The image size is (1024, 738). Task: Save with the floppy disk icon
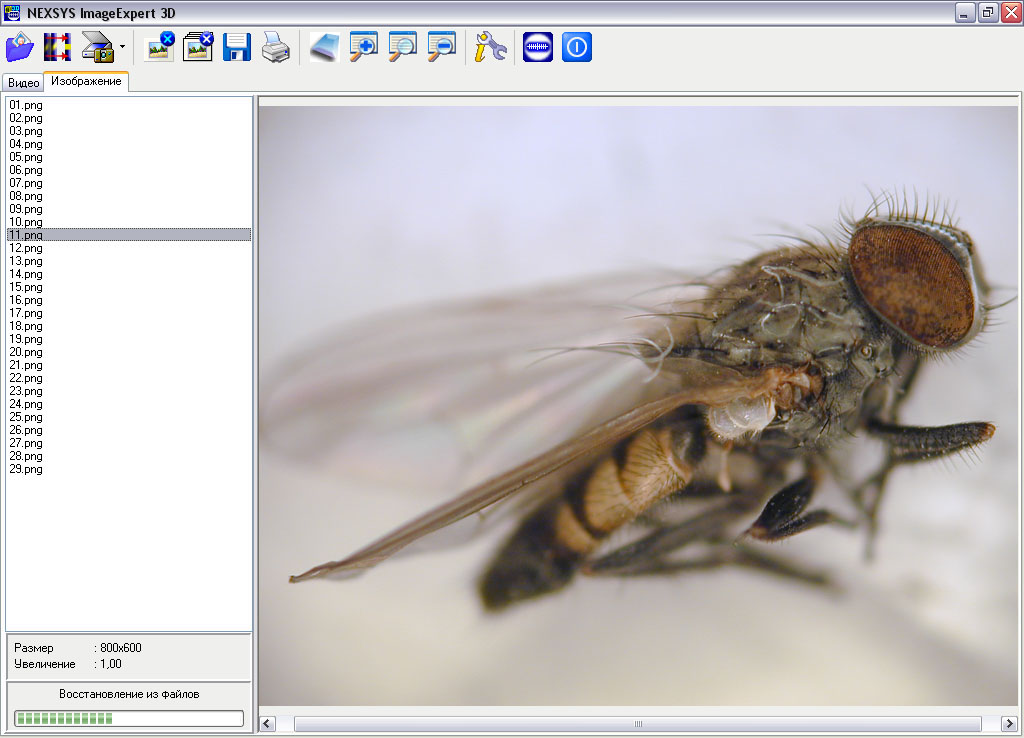click(x=237, y=47)
